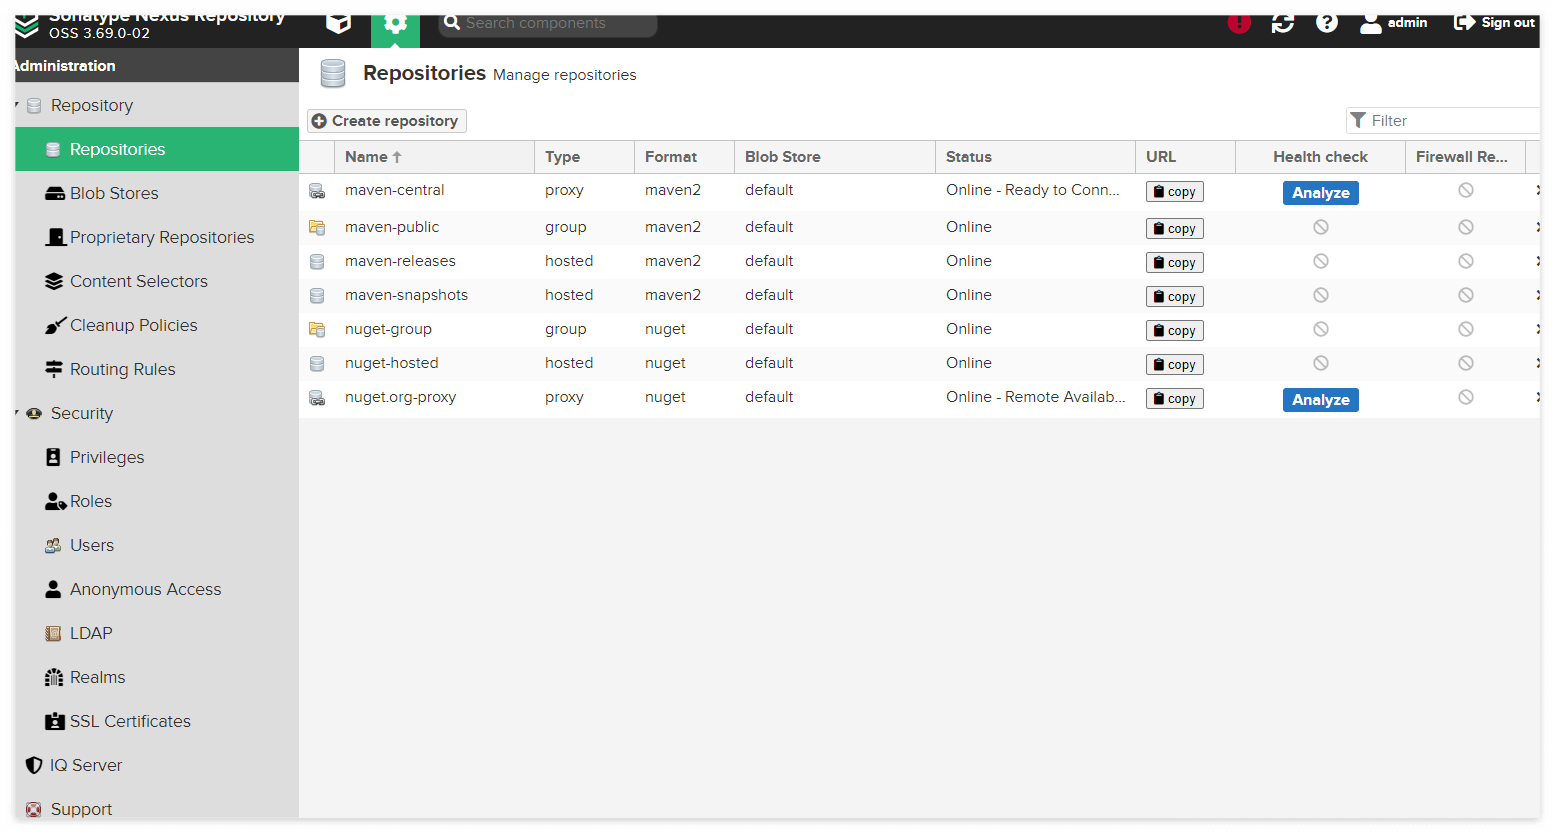
Task: Click firewall report icon for maven-central
Action: tap(1466, 190)
